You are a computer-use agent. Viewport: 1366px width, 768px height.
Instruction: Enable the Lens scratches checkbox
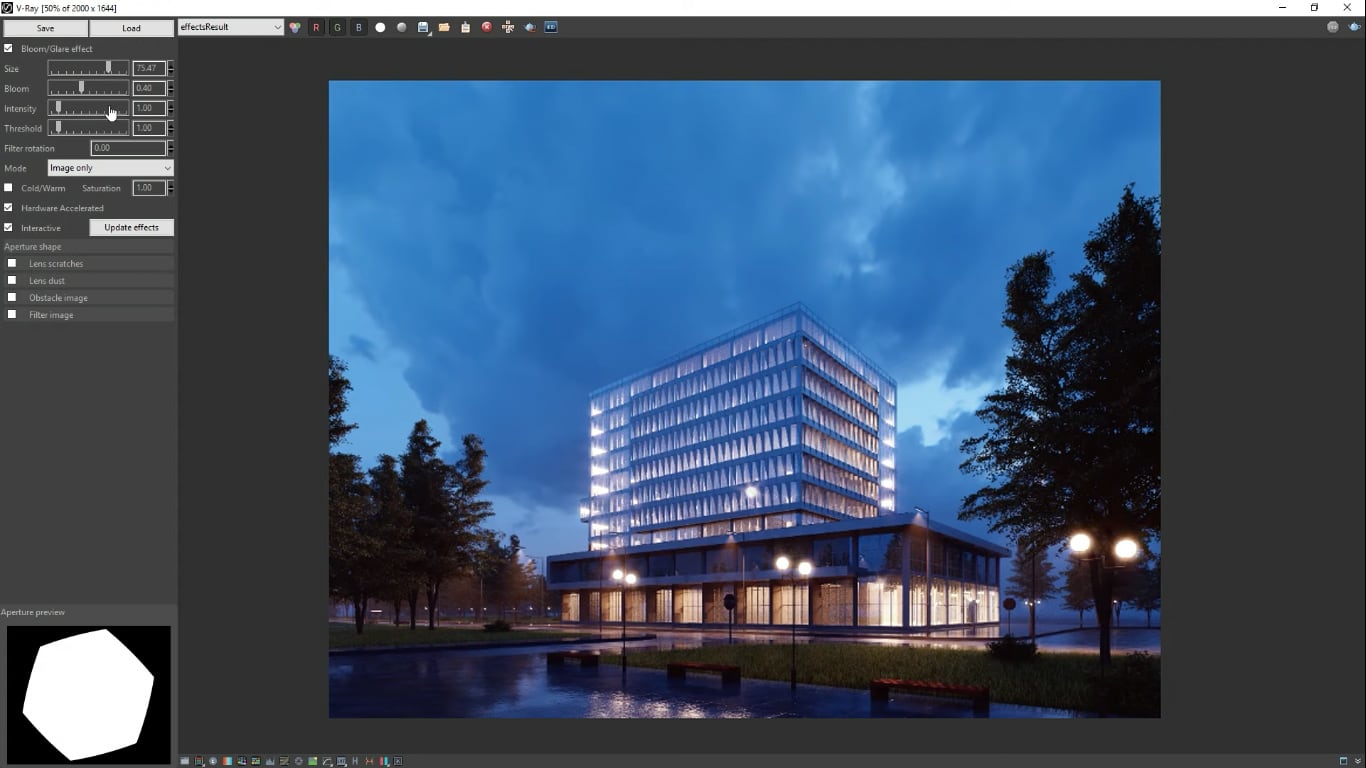(x=11, y=263)
